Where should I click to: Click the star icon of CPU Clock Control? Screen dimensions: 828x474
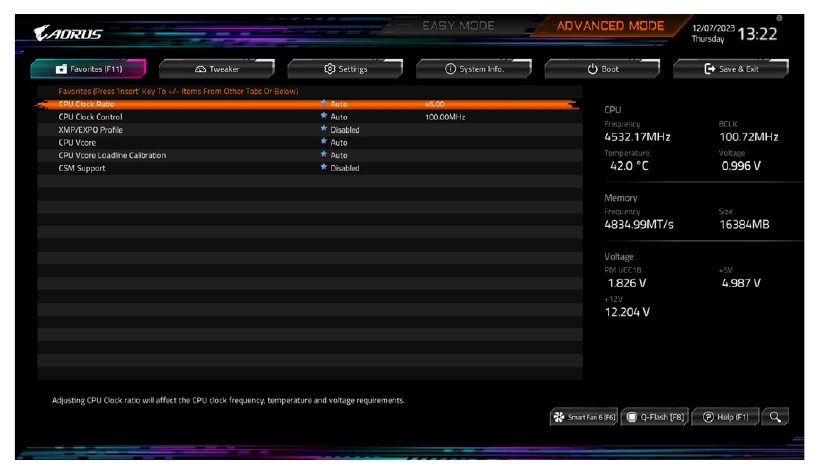tap(324, 116)
